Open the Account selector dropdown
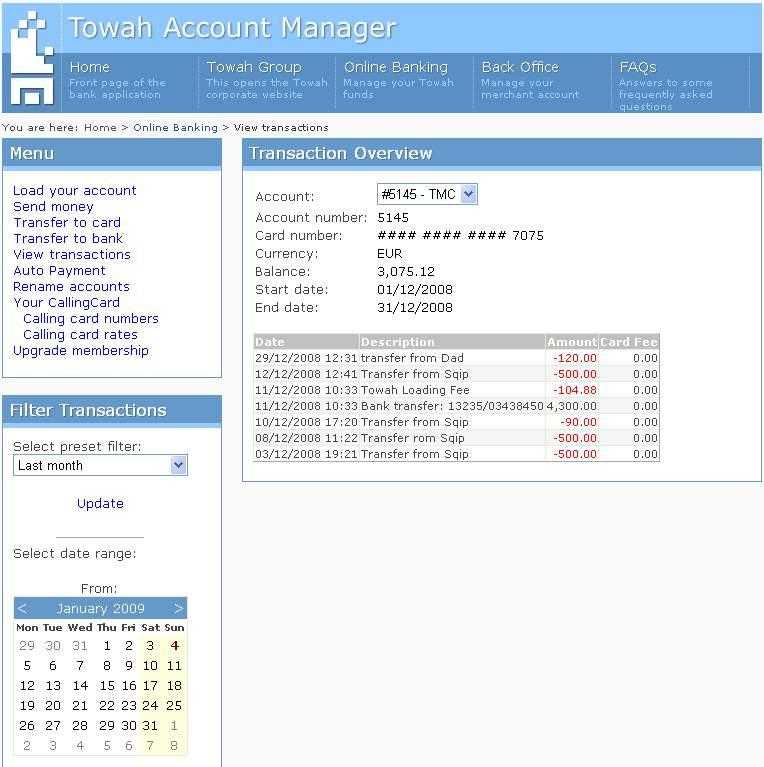This screenshot has width=764, height=767. [427, 195]
